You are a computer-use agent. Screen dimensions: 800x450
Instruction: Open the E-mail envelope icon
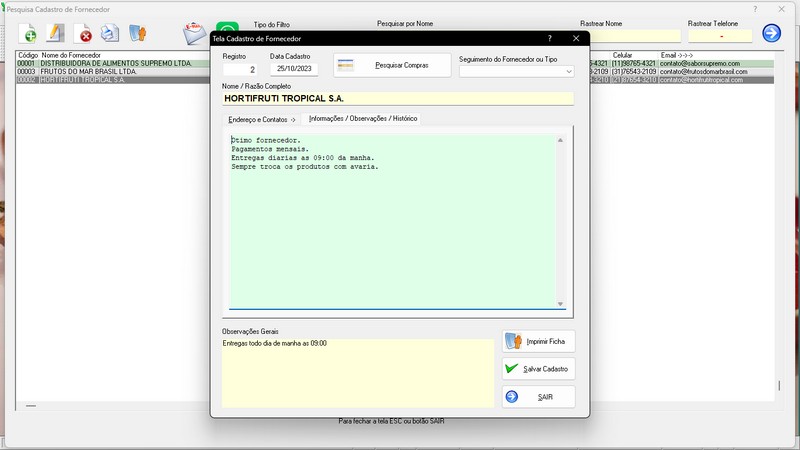(x=194, y=33)
